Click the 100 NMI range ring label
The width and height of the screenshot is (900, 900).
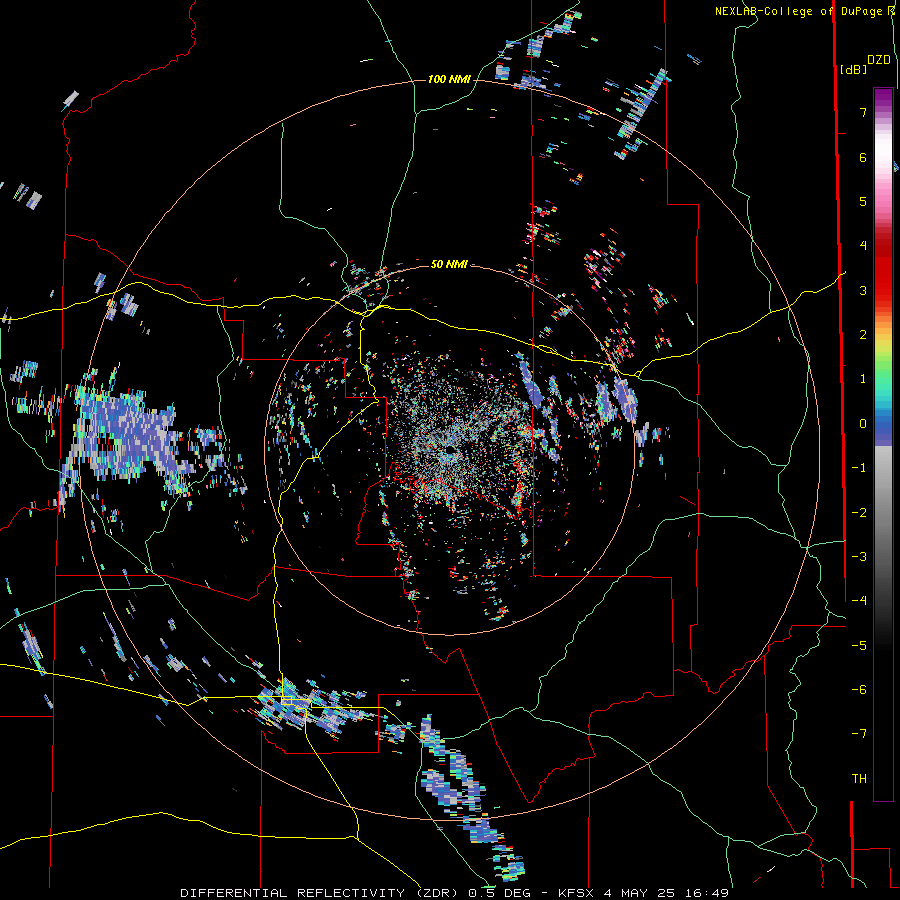449,79
